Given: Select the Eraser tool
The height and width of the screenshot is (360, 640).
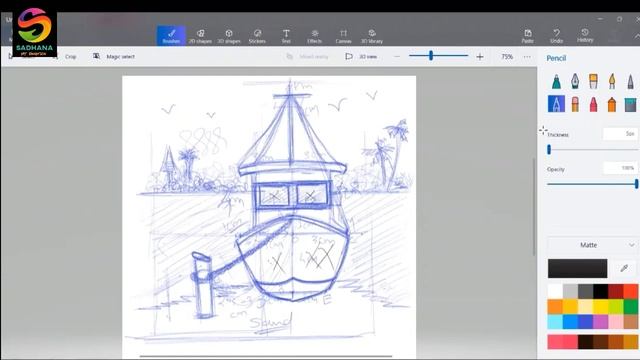Looking at the screenshot, I should (x=575, y=104).
